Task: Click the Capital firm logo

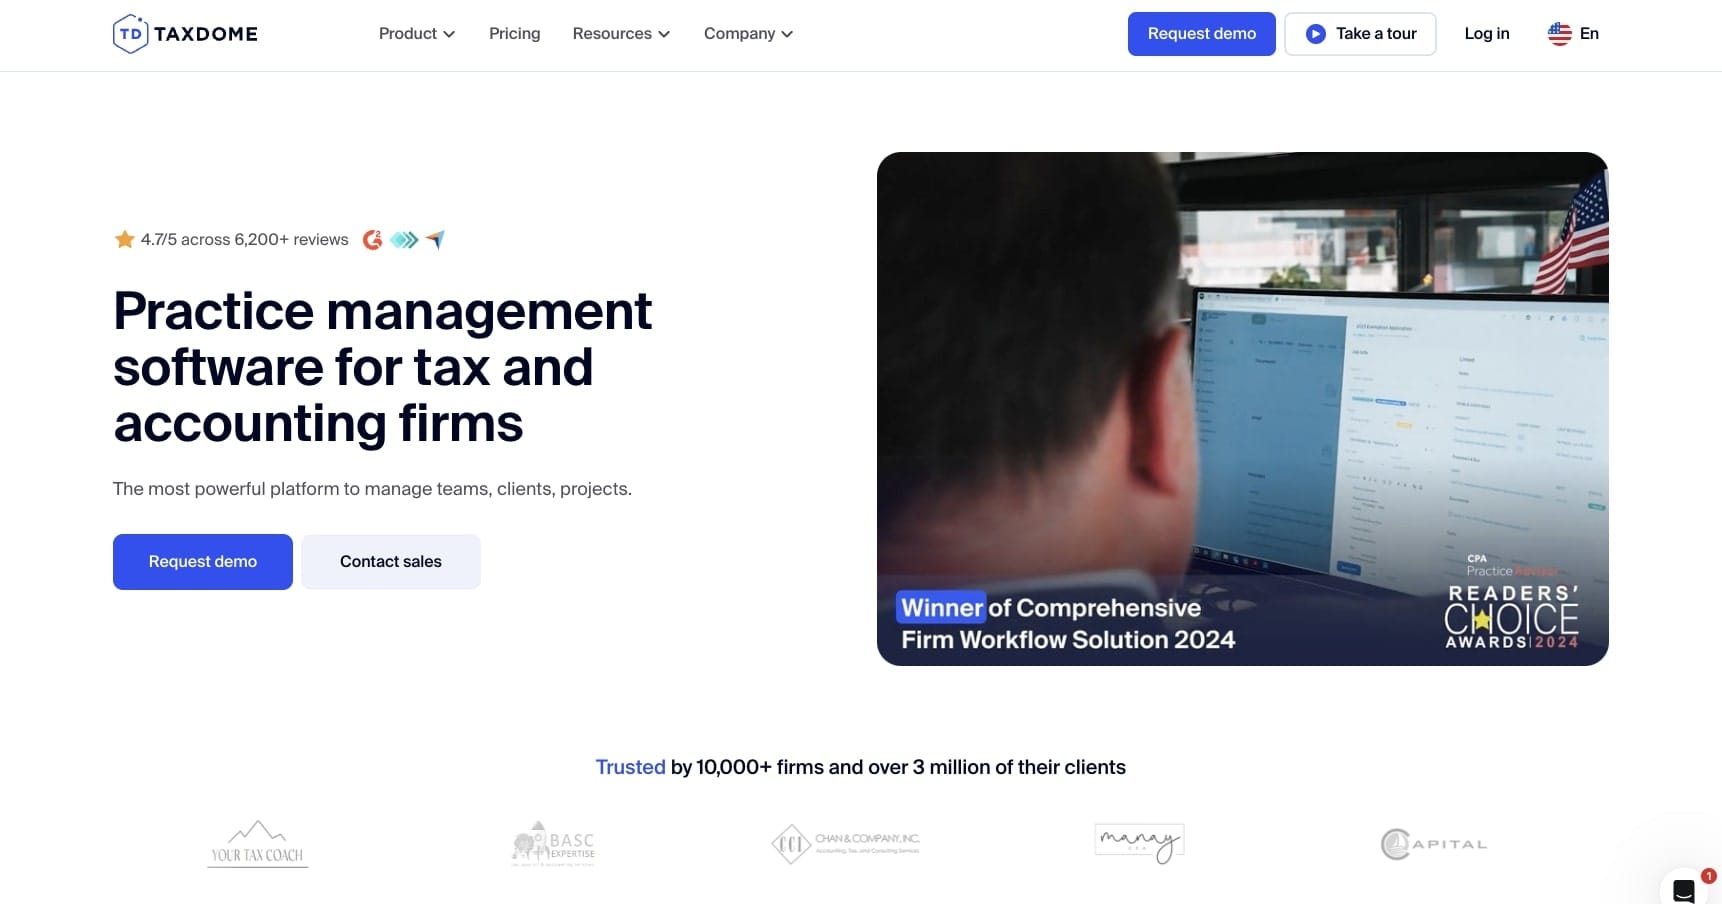Action: (1434, 844)
